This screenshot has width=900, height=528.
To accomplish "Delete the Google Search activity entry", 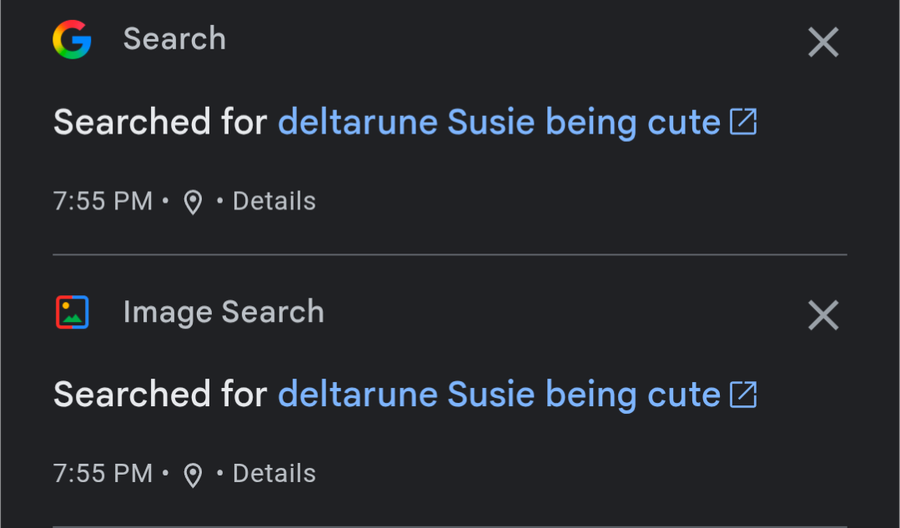I will click(823, 42).
